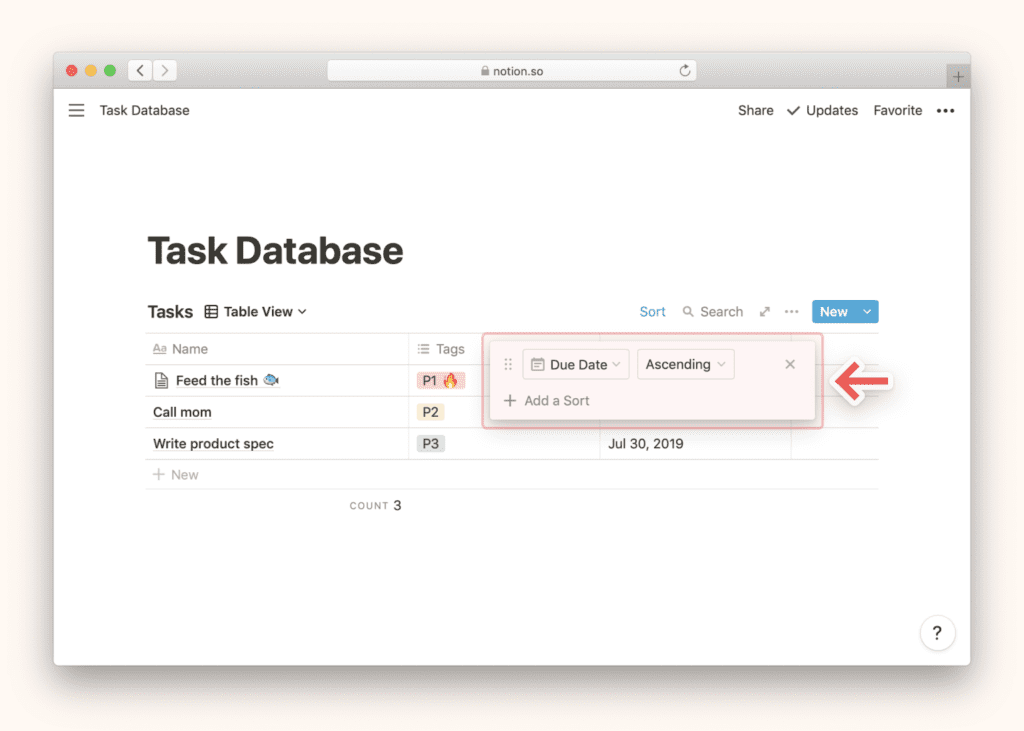The height and width of the screenshot is (731, 1024).
Task: Open Table View switcher dropdown
Action: (x=255, y=312)
